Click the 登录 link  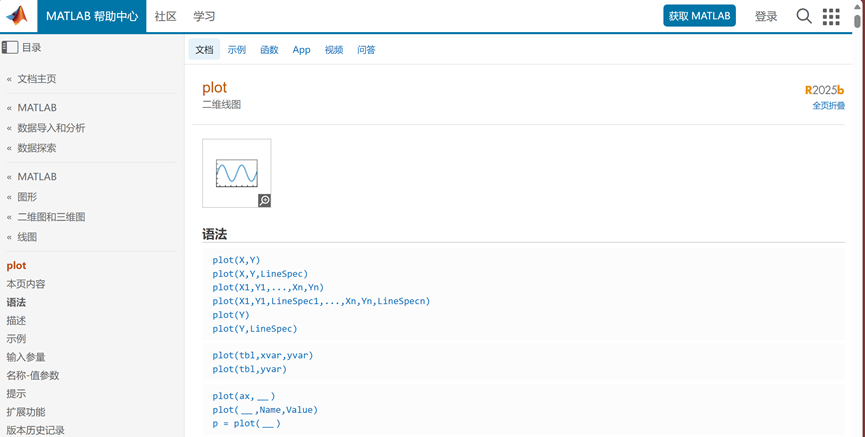coord(766,17)
